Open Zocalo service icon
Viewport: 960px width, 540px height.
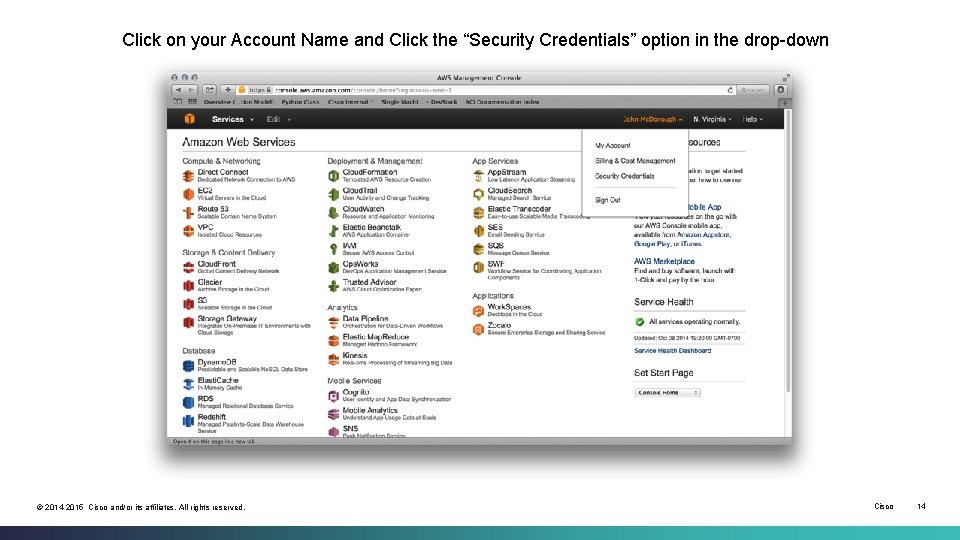479,329
